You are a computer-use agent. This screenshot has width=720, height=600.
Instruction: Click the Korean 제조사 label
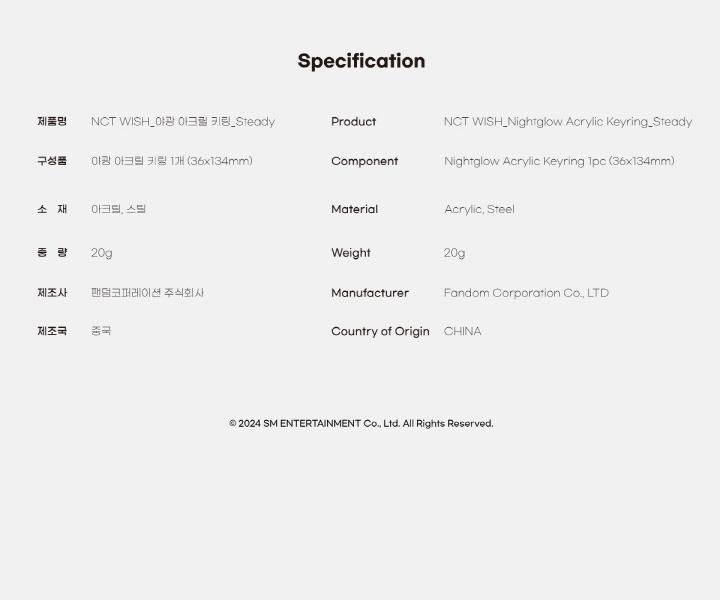coord(52,292)
